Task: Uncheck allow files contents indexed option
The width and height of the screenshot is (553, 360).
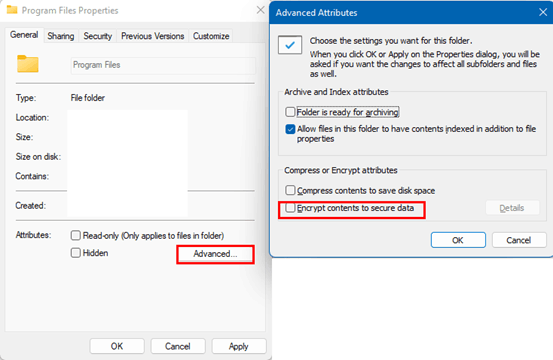Action: 290,129
